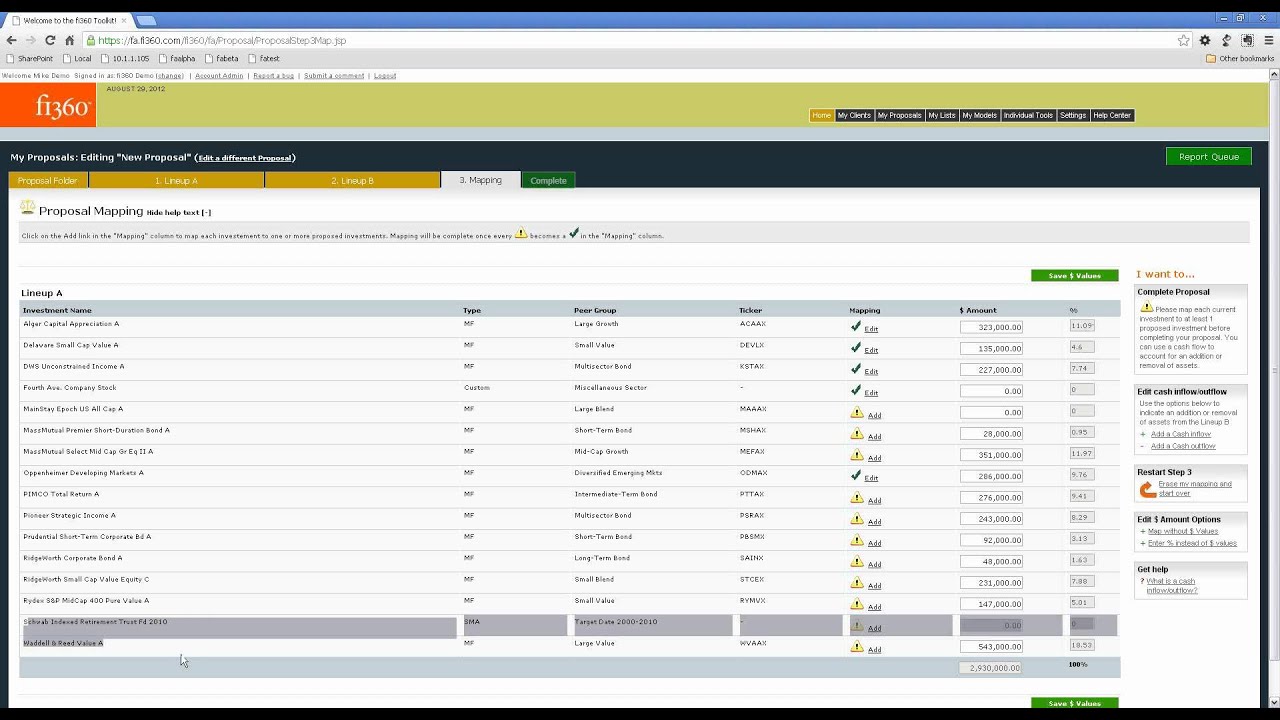Go to the Complete tab
Screen dimensions: 1280x720
548,180
